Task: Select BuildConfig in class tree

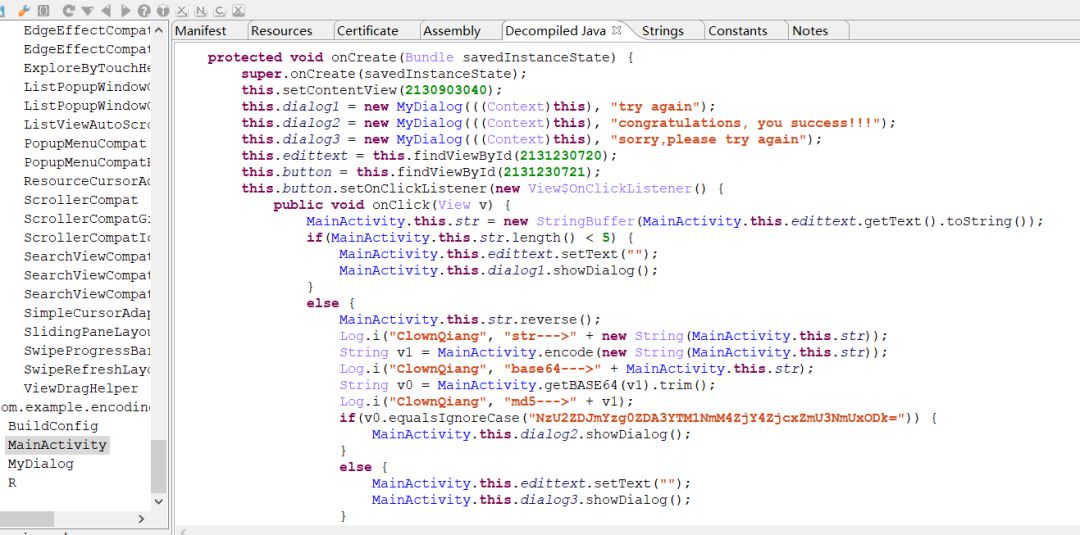Action: [53, 426]
